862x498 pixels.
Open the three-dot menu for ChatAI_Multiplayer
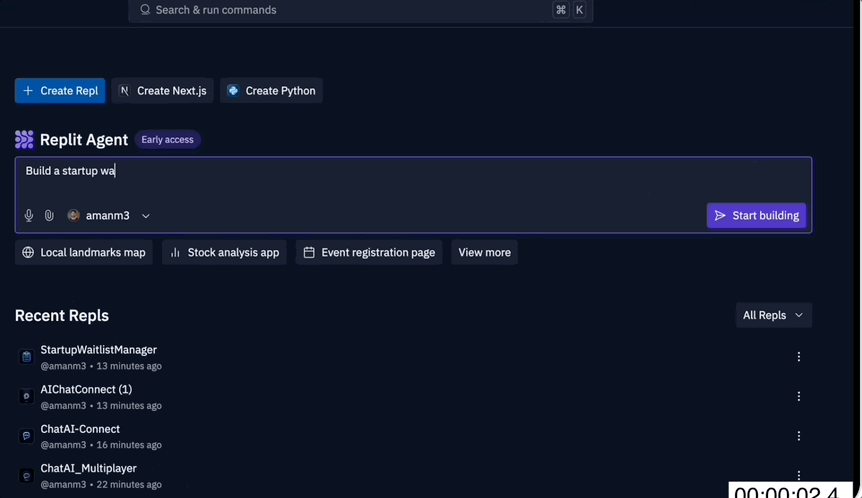click(x=799, y=475)
